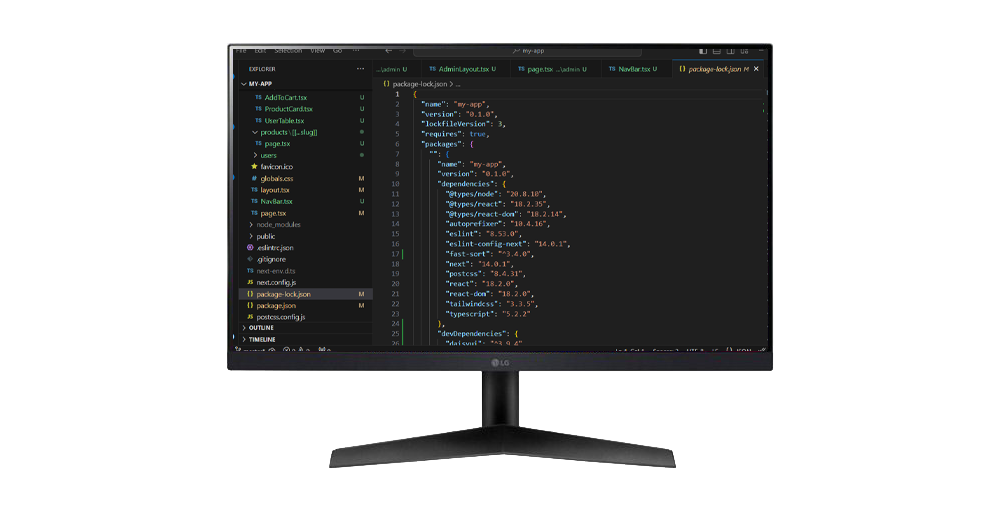Expand the TIMELINE section
Viewport: 1000px width, 513px height.
pos(305,339)
